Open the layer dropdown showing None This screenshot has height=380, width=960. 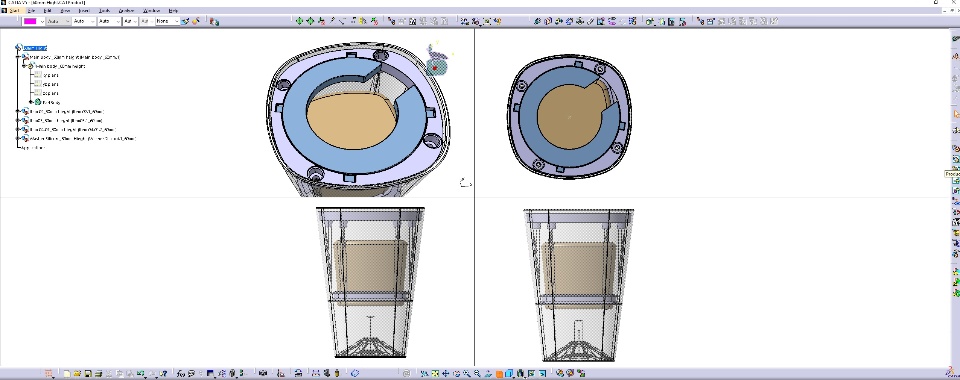(168, 21)
